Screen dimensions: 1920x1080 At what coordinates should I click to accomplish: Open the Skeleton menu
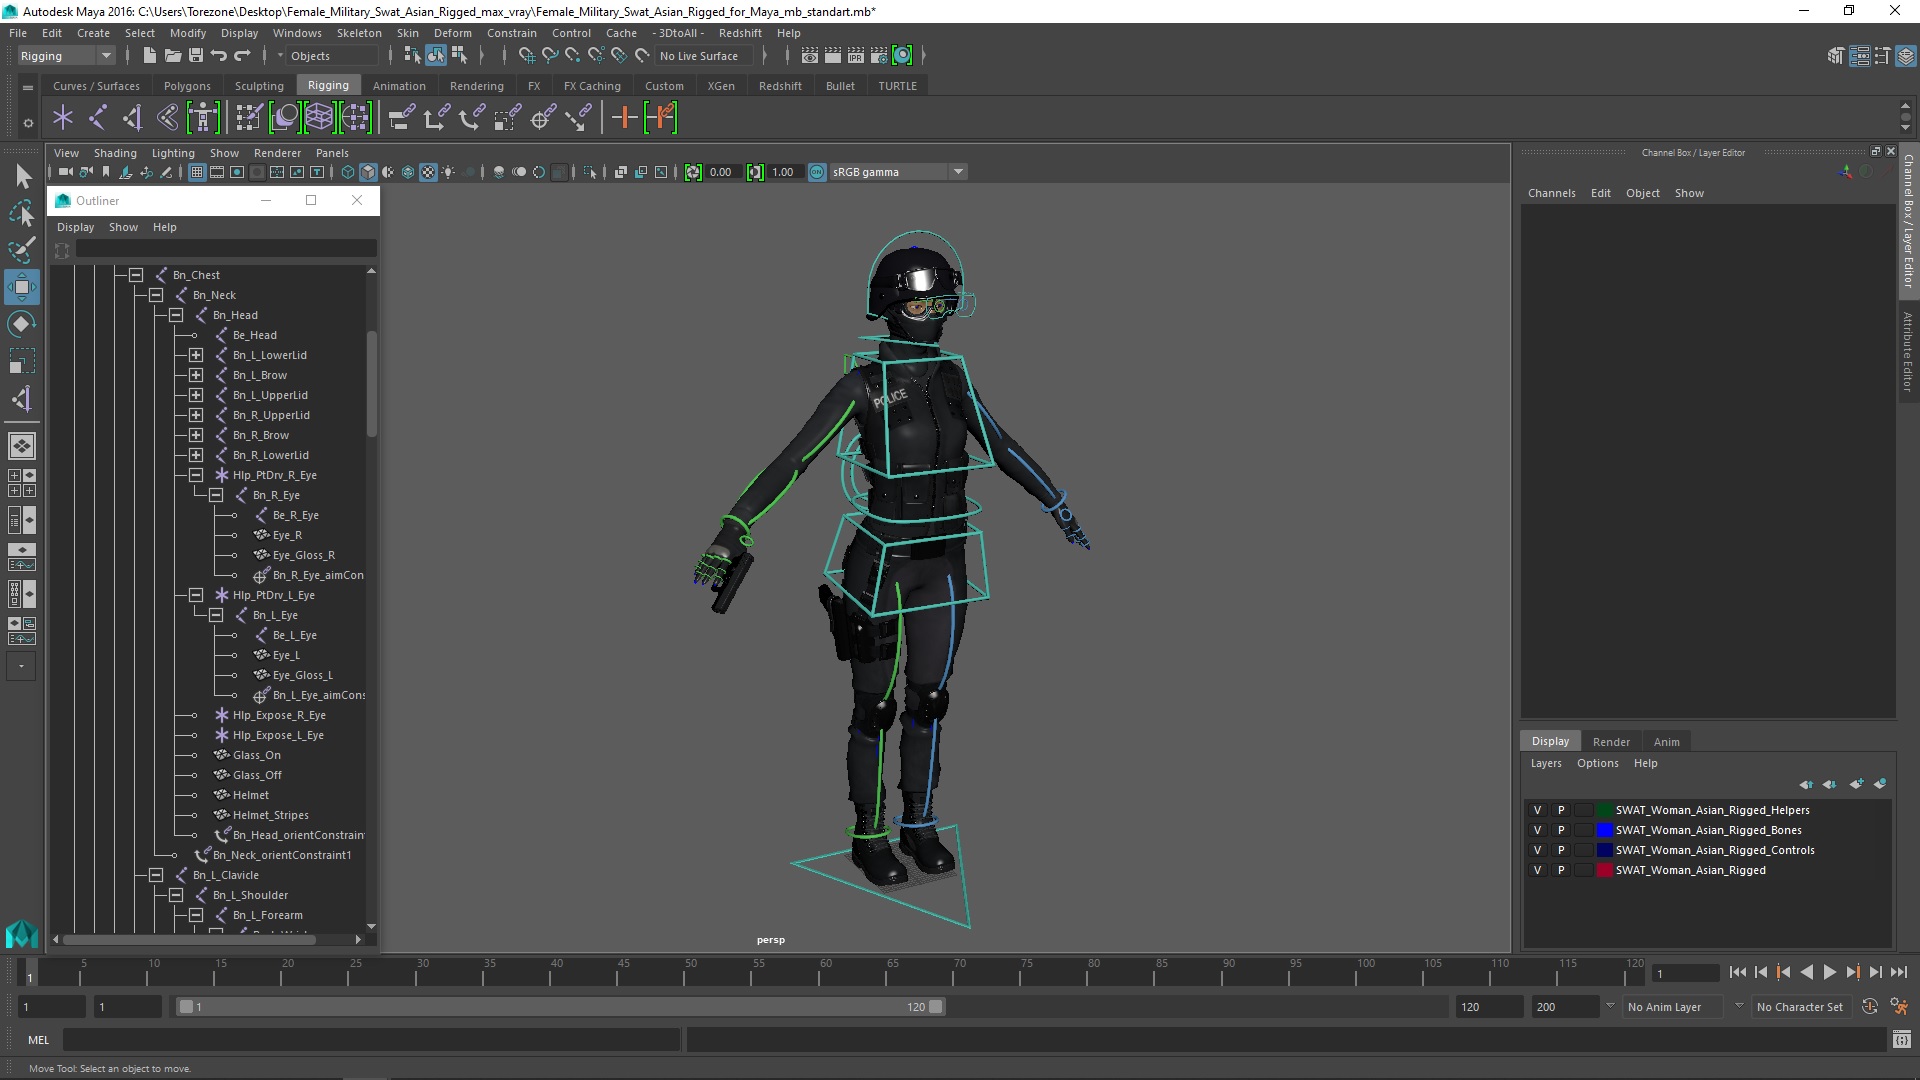point(358,33)
